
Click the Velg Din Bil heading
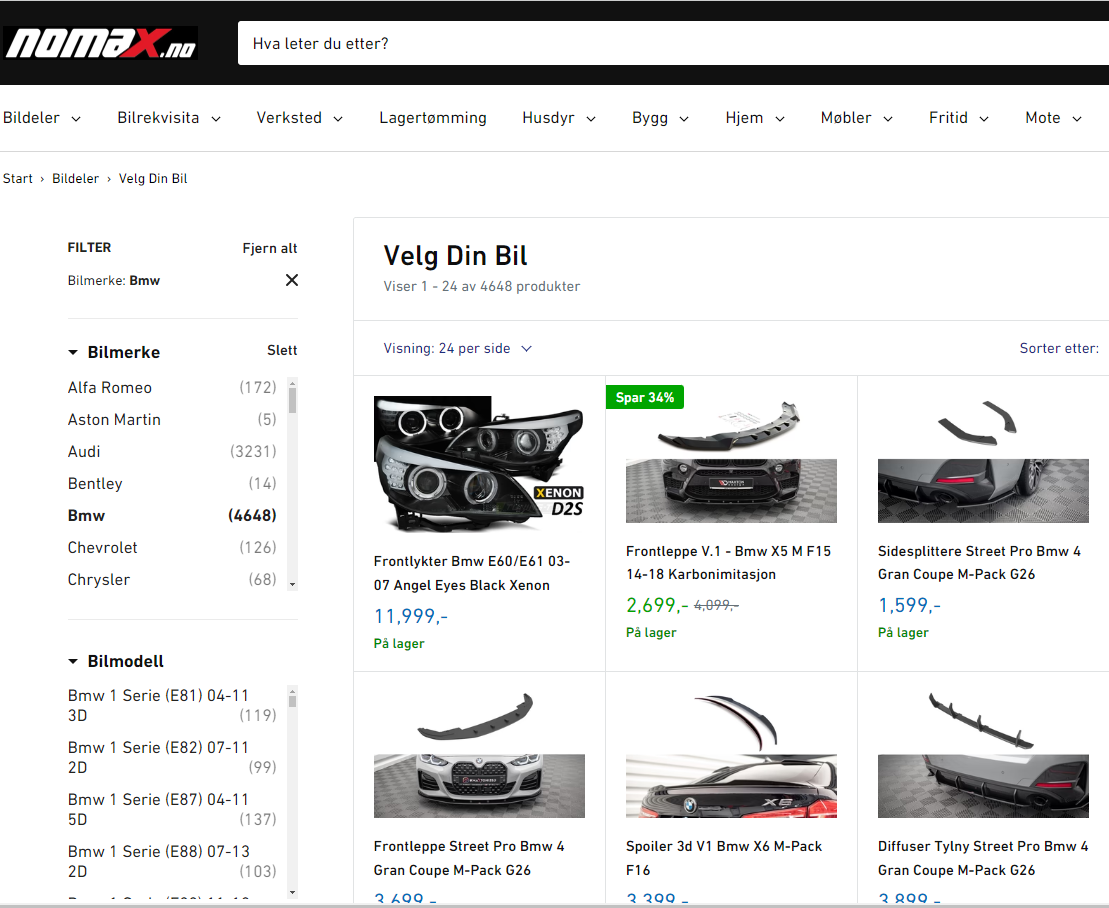pos(455,255)
